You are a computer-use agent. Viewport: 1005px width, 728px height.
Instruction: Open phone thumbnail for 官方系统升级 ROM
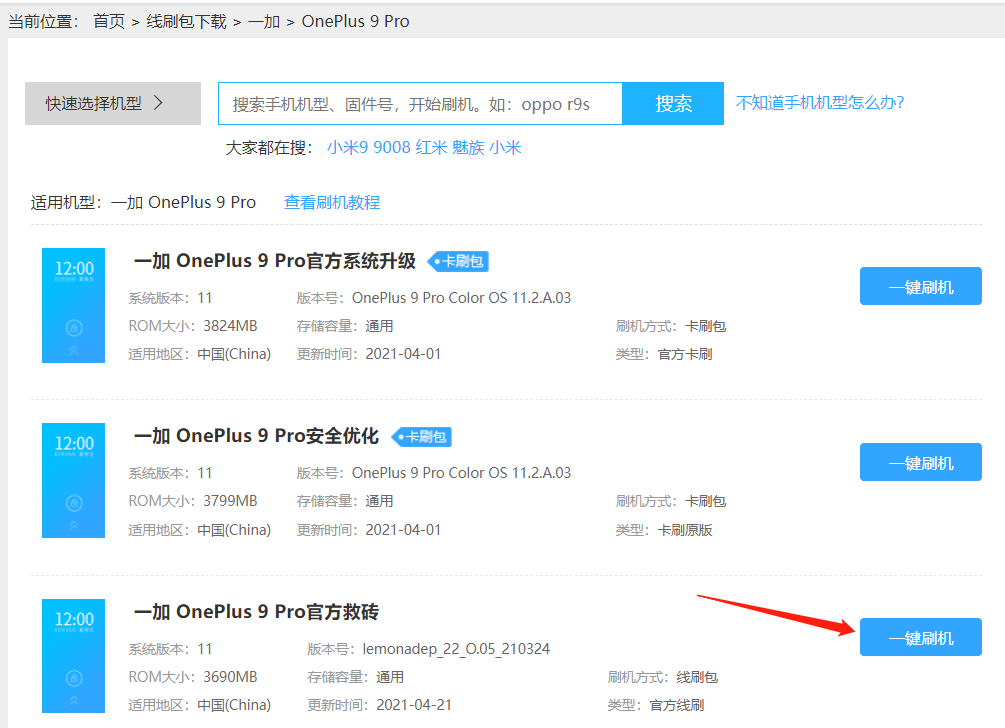73,305
